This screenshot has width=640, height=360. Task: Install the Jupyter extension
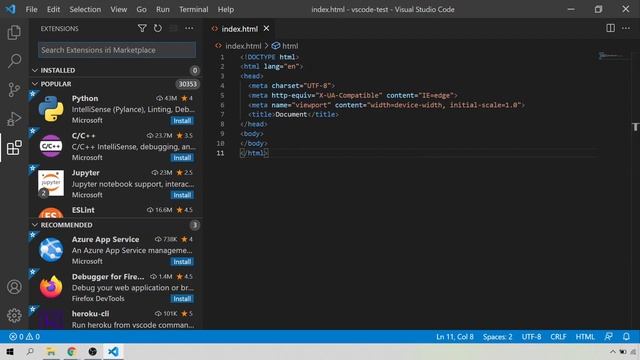coord(182,195)
